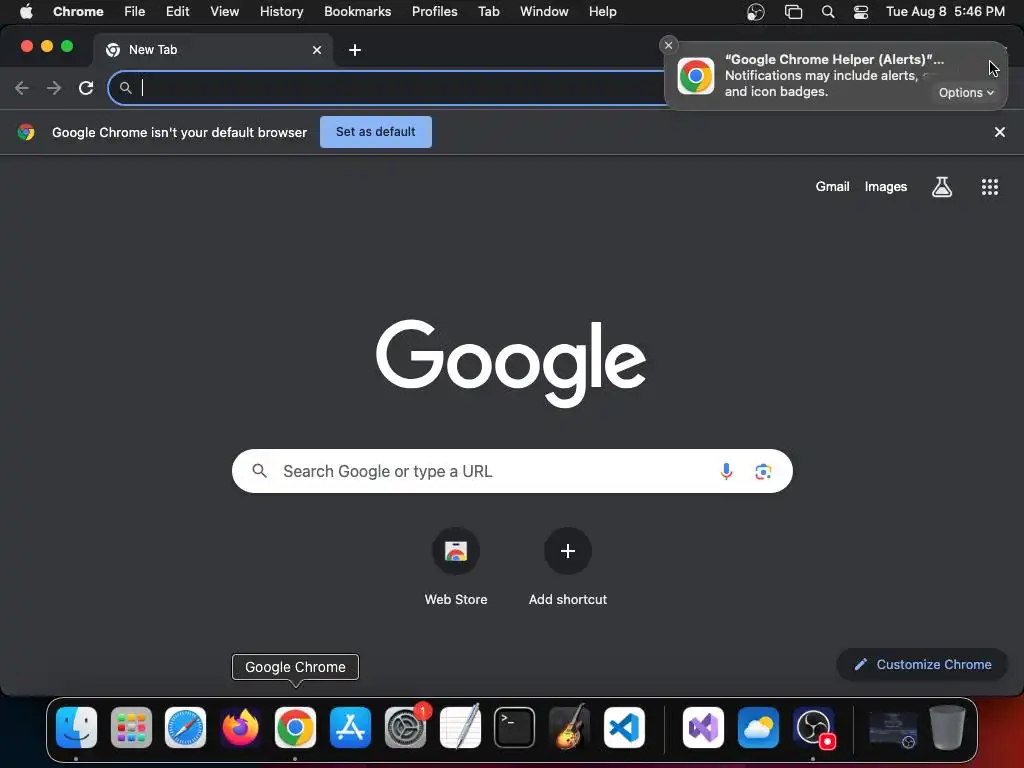
Task: Open the Images link
Action: [x=886, y=187]
